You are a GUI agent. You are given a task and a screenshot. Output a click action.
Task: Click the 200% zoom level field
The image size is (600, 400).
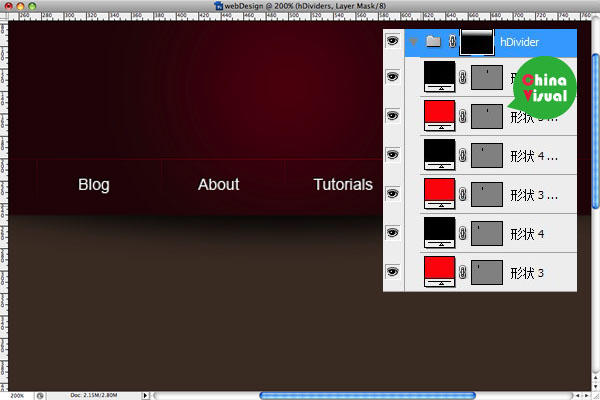[17, 395]
